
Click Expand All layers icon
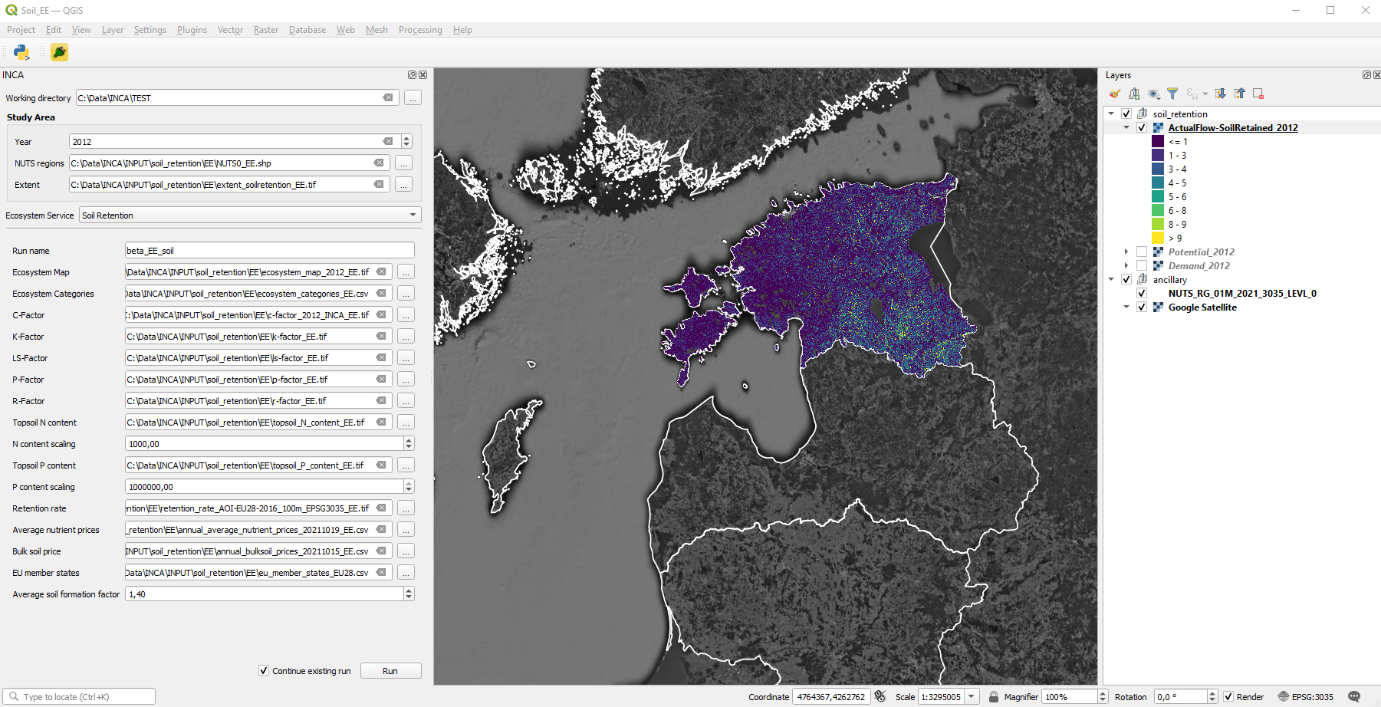coord(1220,93)
